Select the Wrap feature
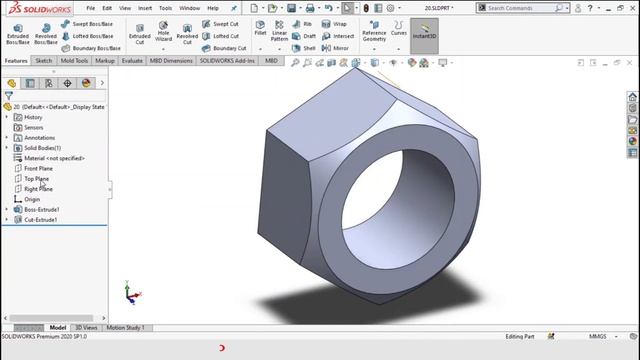This screenshot has height=360, width=640. click(x=334, y=24)
